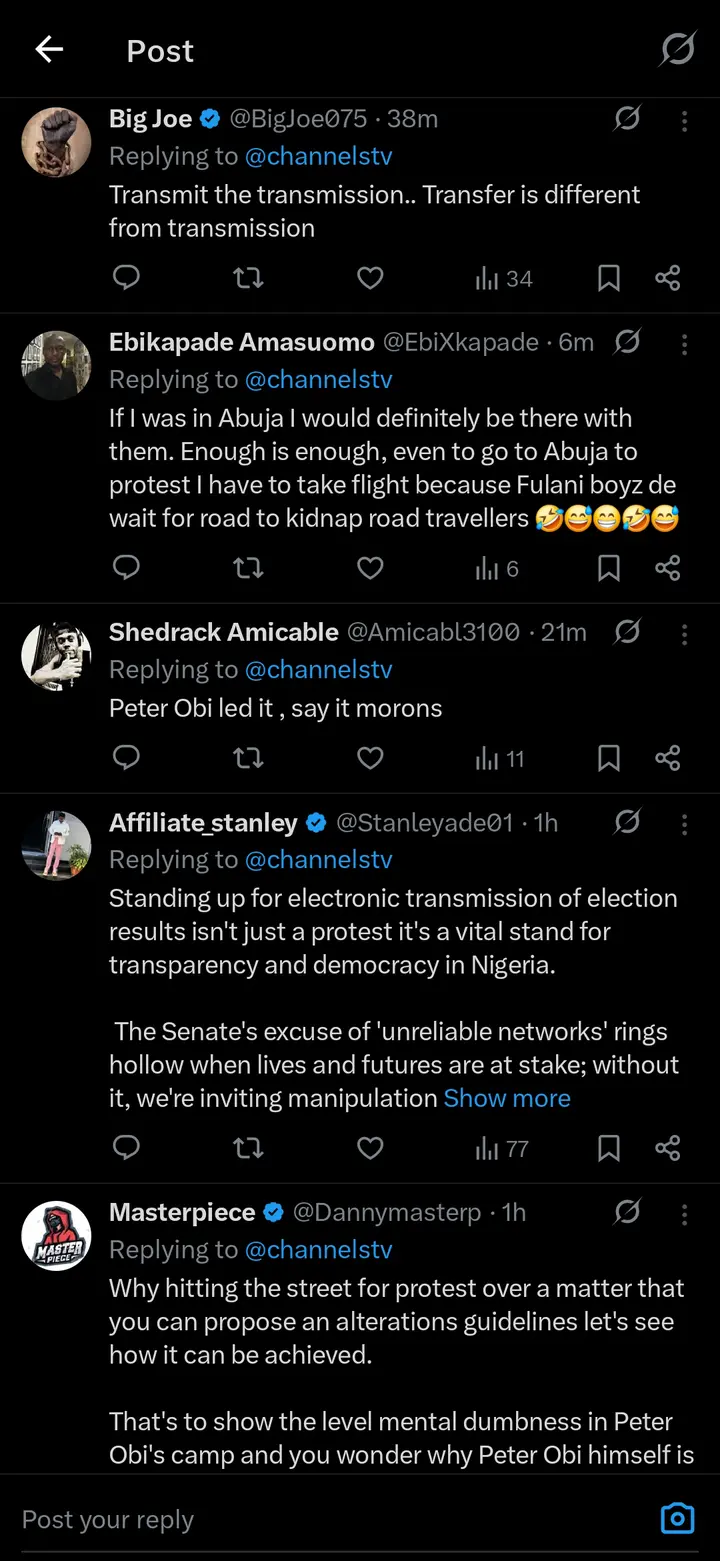720x1561 pixels.
Task: Open three-dot menu on Ebikapade's reply
Action: coord(684,344)
